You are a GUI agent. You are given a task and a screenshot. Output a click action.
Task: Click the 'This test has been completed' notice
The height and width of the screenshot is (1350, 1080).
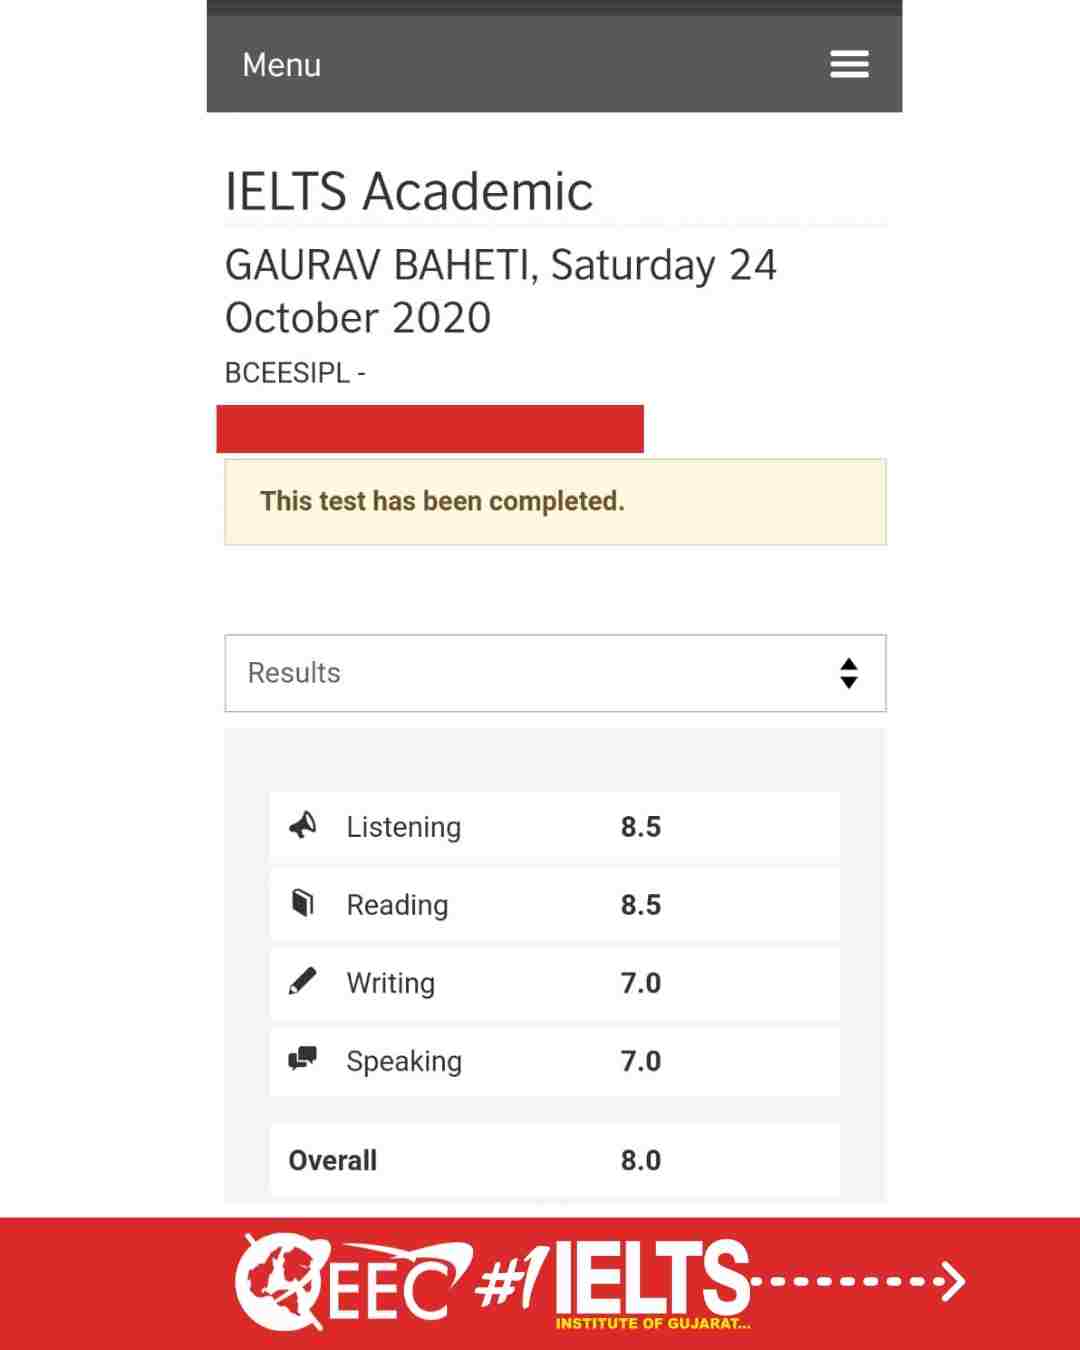pyautogui.click(x=555, y=502)
